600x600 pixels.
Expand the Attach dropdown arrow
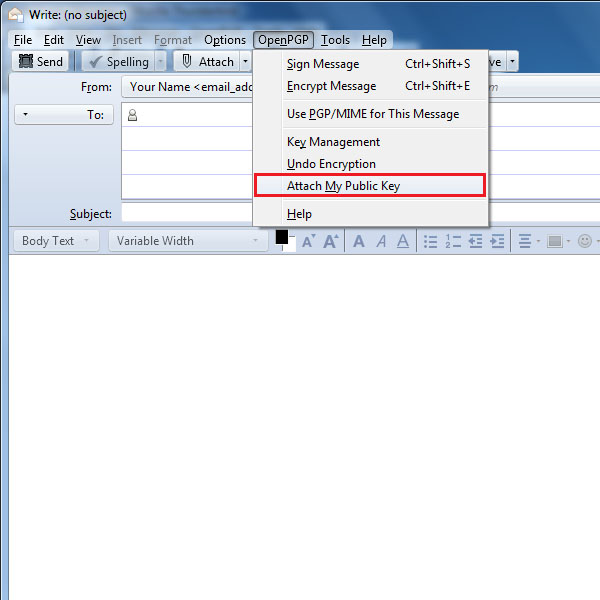click(245, 62)
